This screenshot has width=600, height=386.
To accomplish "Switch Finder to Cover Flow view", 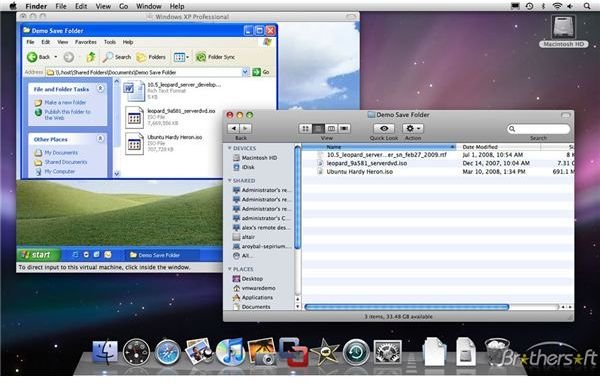I will tap(344, 129).
